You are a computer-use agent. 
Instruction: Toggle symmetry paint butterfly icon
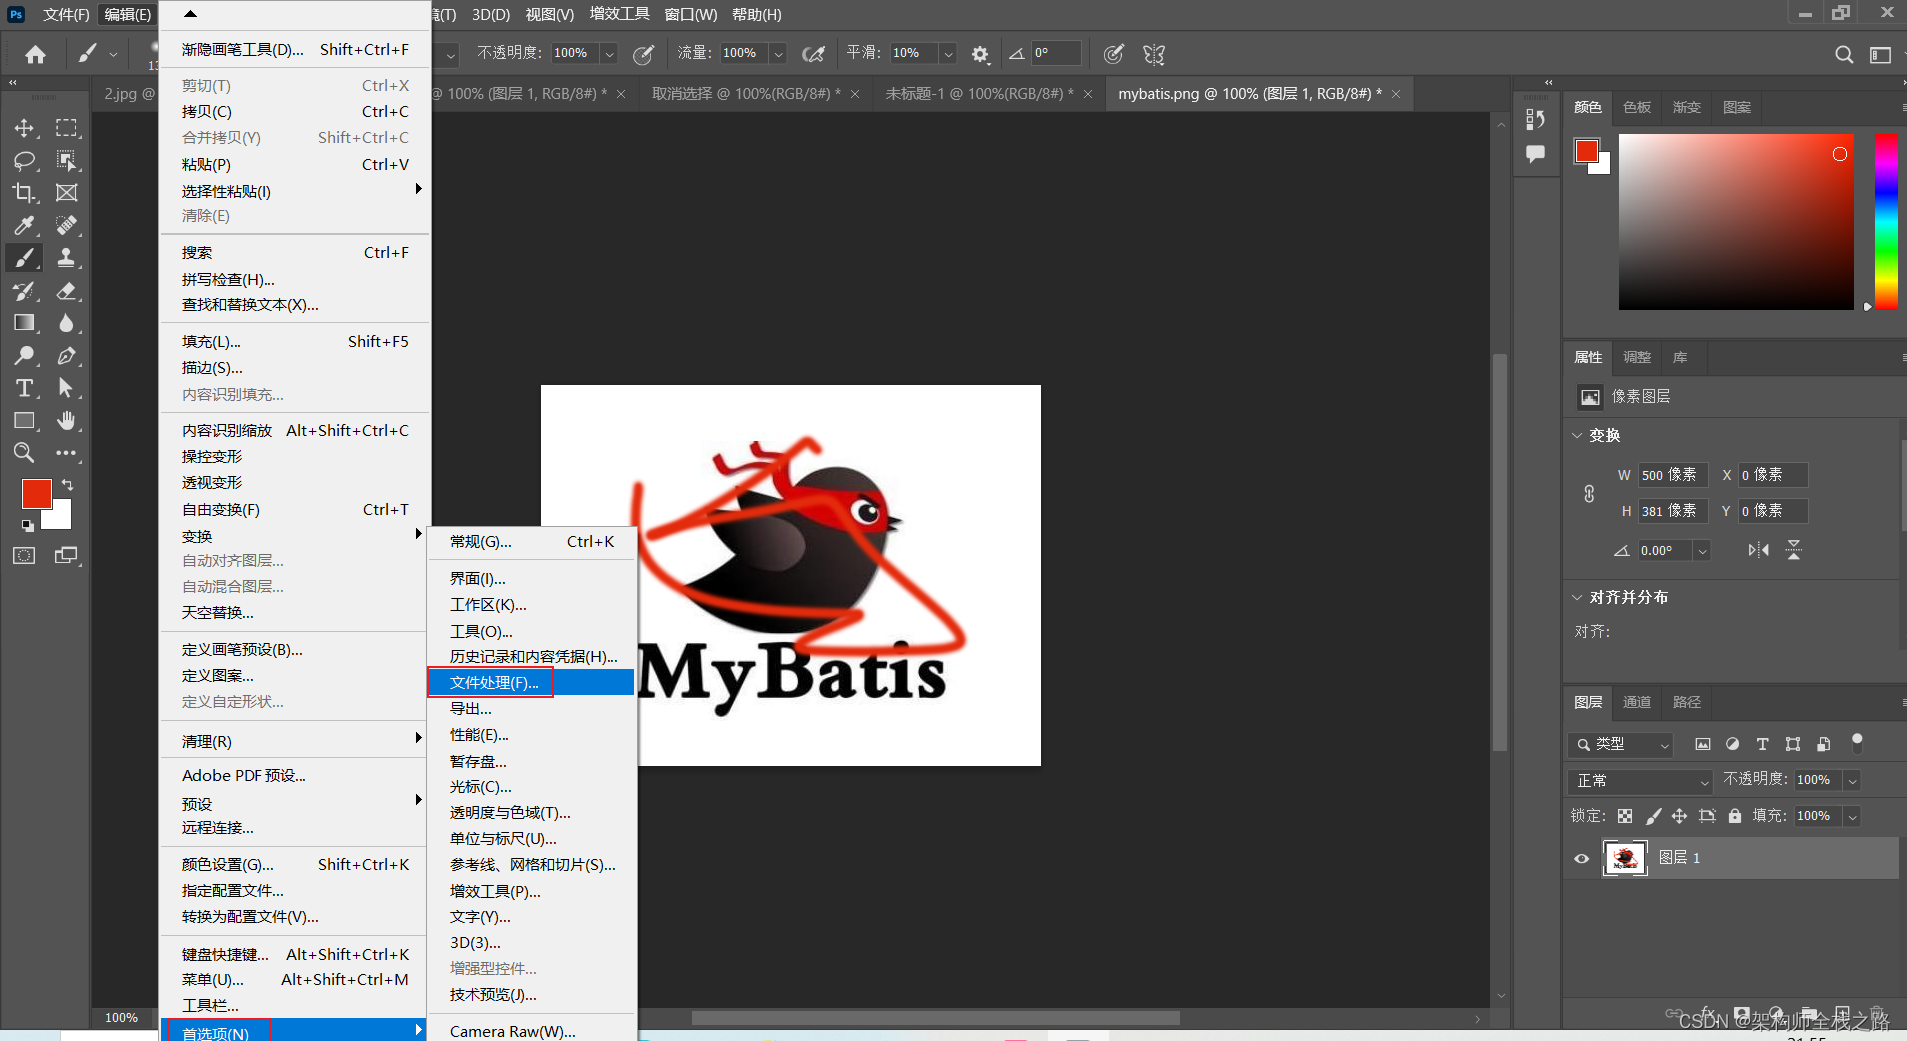1154,54
